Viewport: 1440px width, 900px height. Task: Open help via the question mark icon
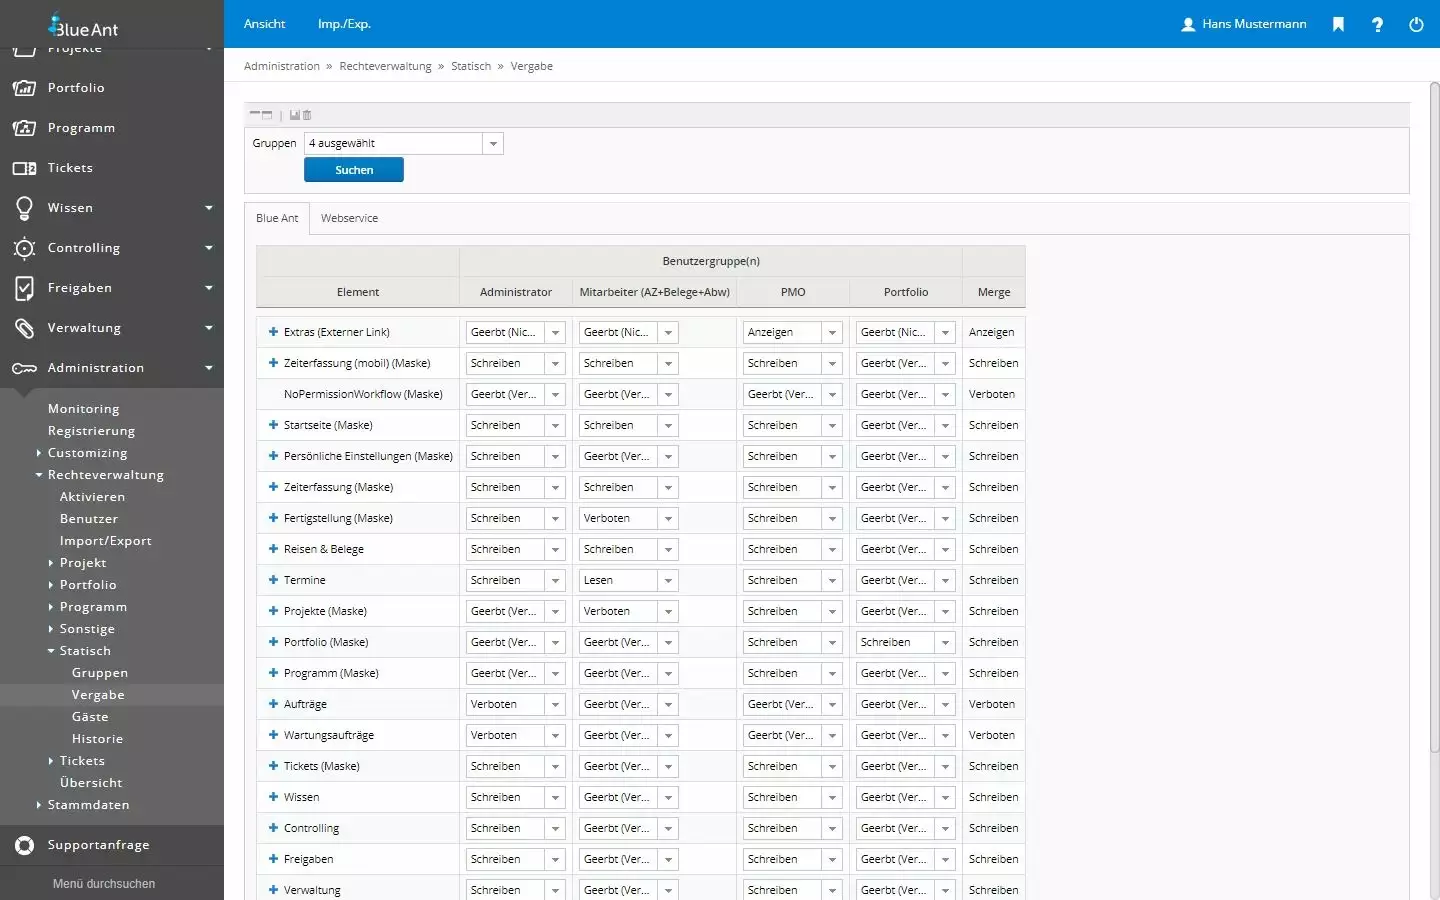(1377, 24)
